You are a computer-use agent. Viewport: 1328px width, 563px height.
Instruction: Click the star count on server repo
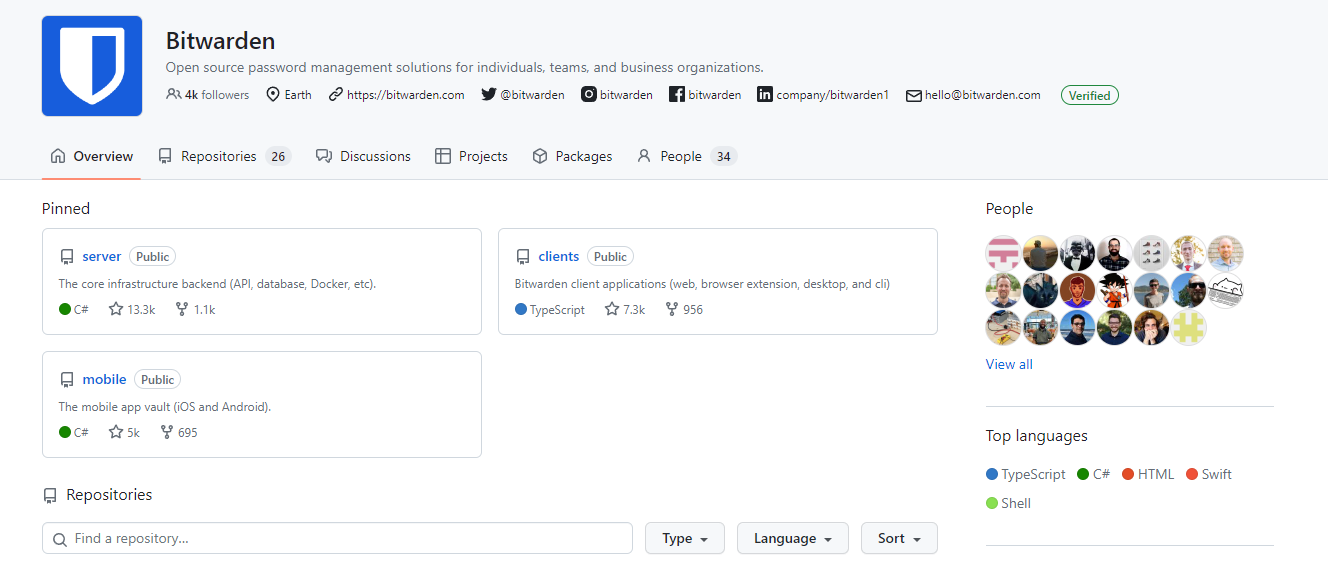pyautogui.click(x=132, y=310)
